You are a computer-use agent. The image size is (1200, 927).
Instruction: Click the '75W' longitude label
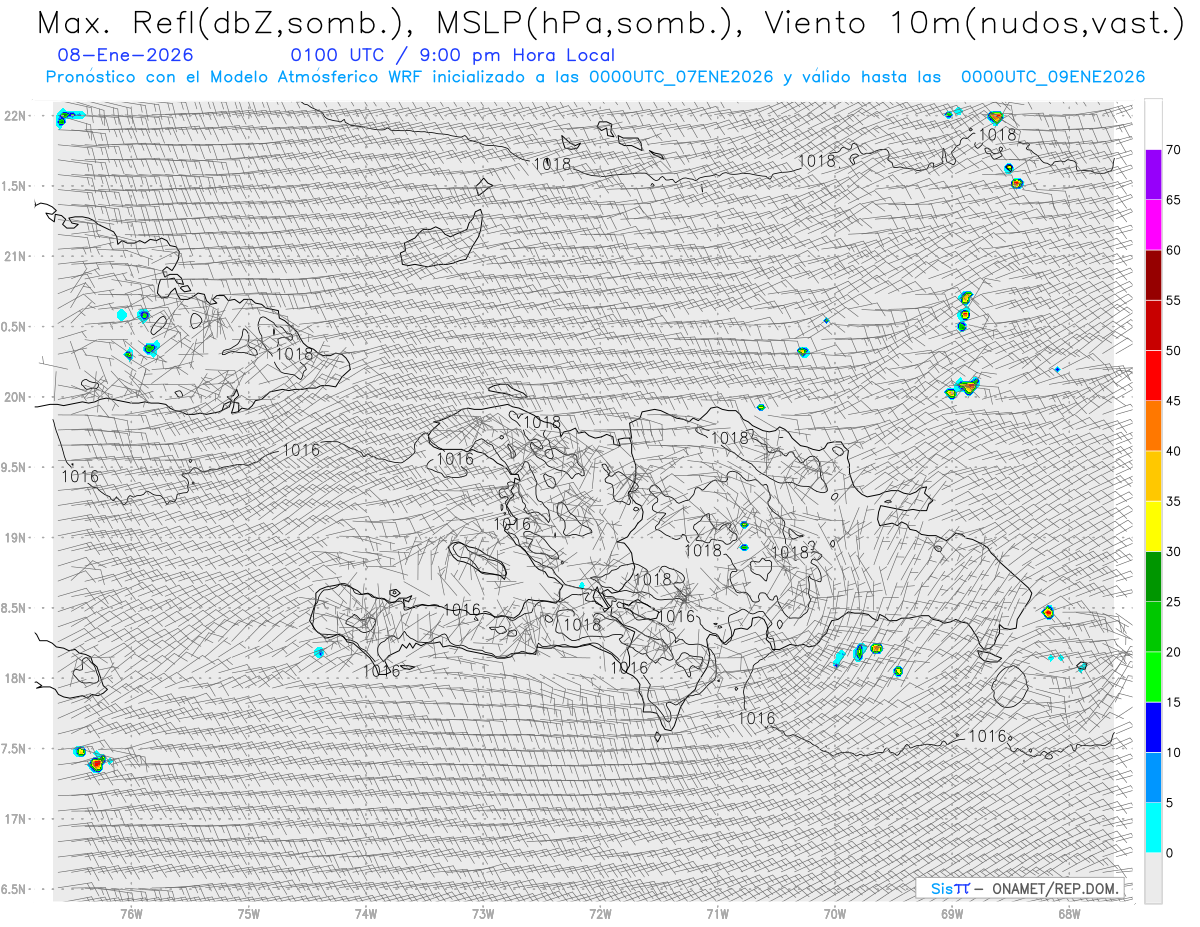click(x=249, y=913)
